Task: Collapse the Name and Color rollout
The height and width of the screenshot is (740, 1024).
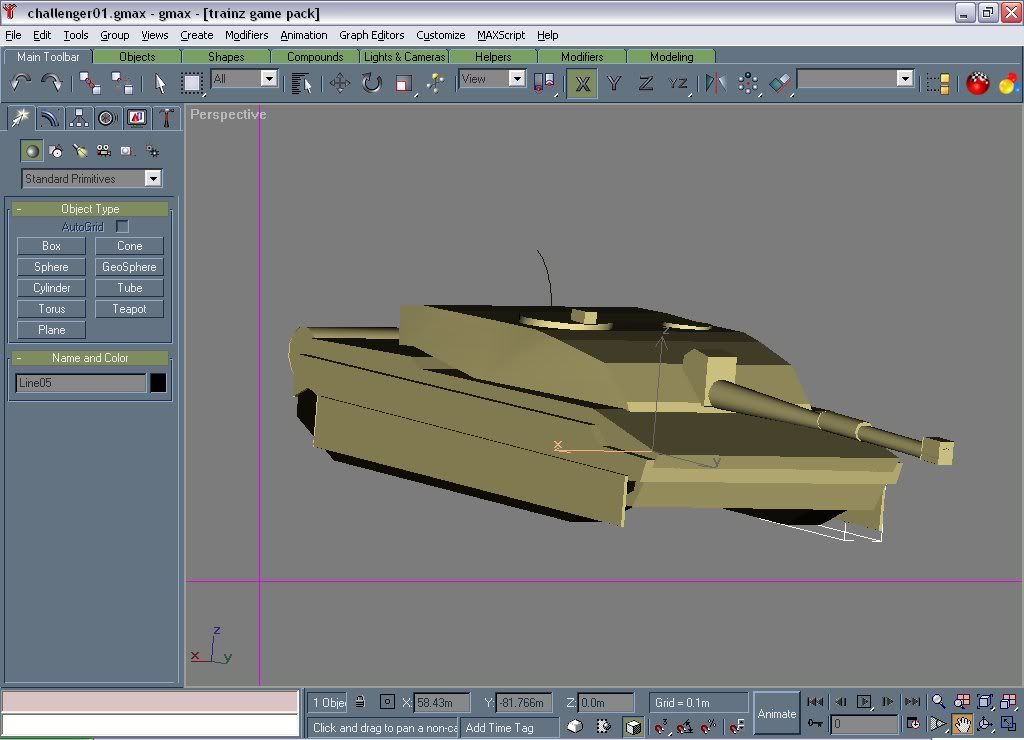Action: click(x=90, y=358)
